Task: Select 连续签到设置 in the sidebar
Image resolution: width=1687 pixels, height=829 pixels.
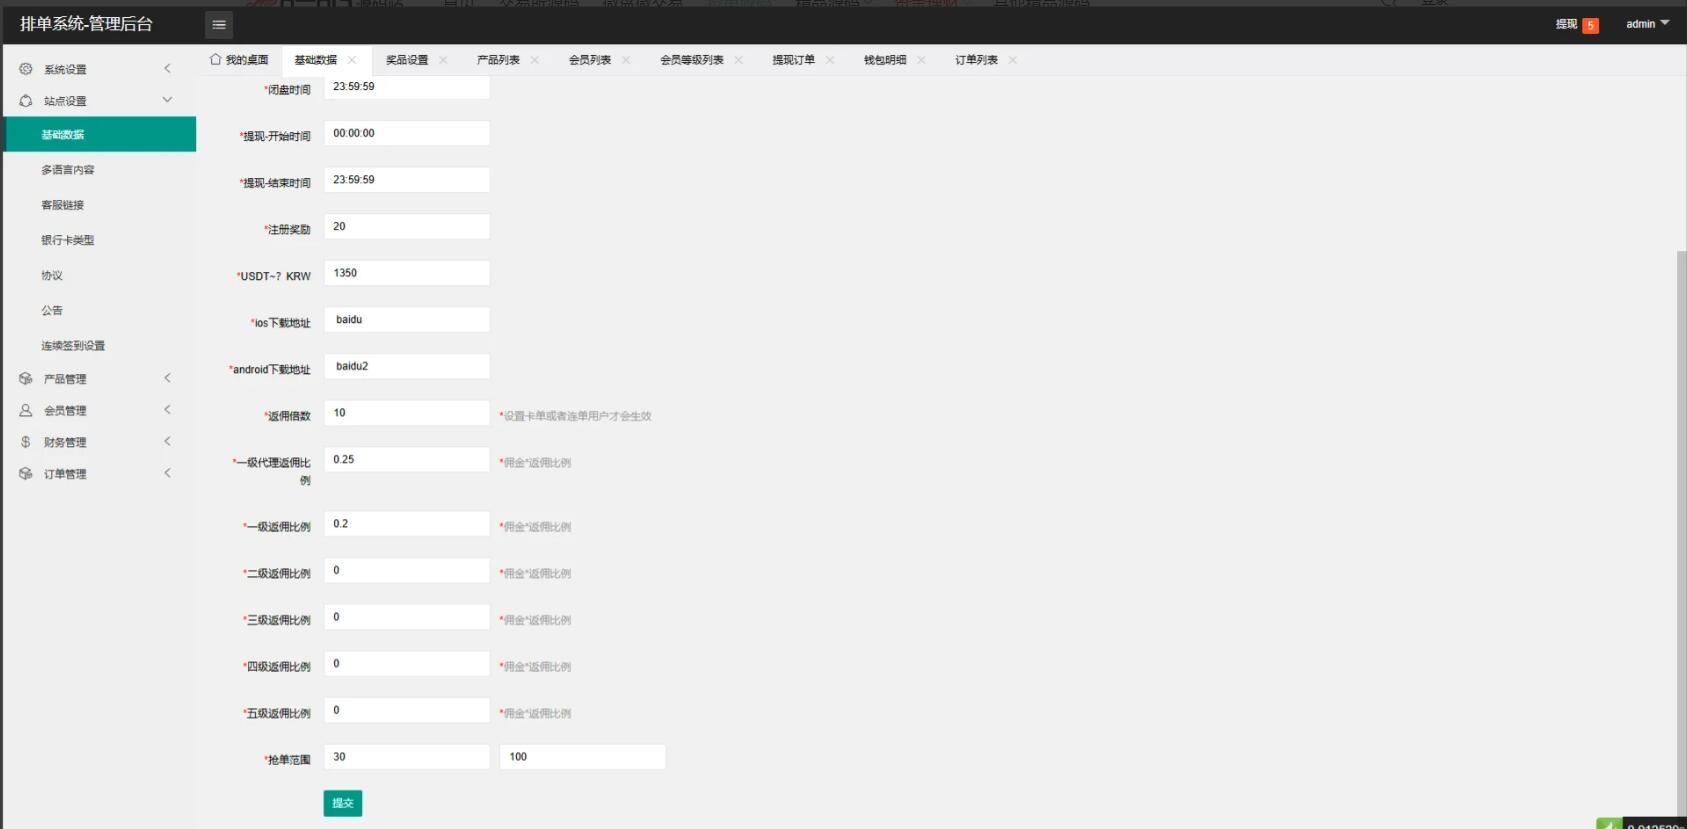Action: pyautogui.click(x=73, y=346)
